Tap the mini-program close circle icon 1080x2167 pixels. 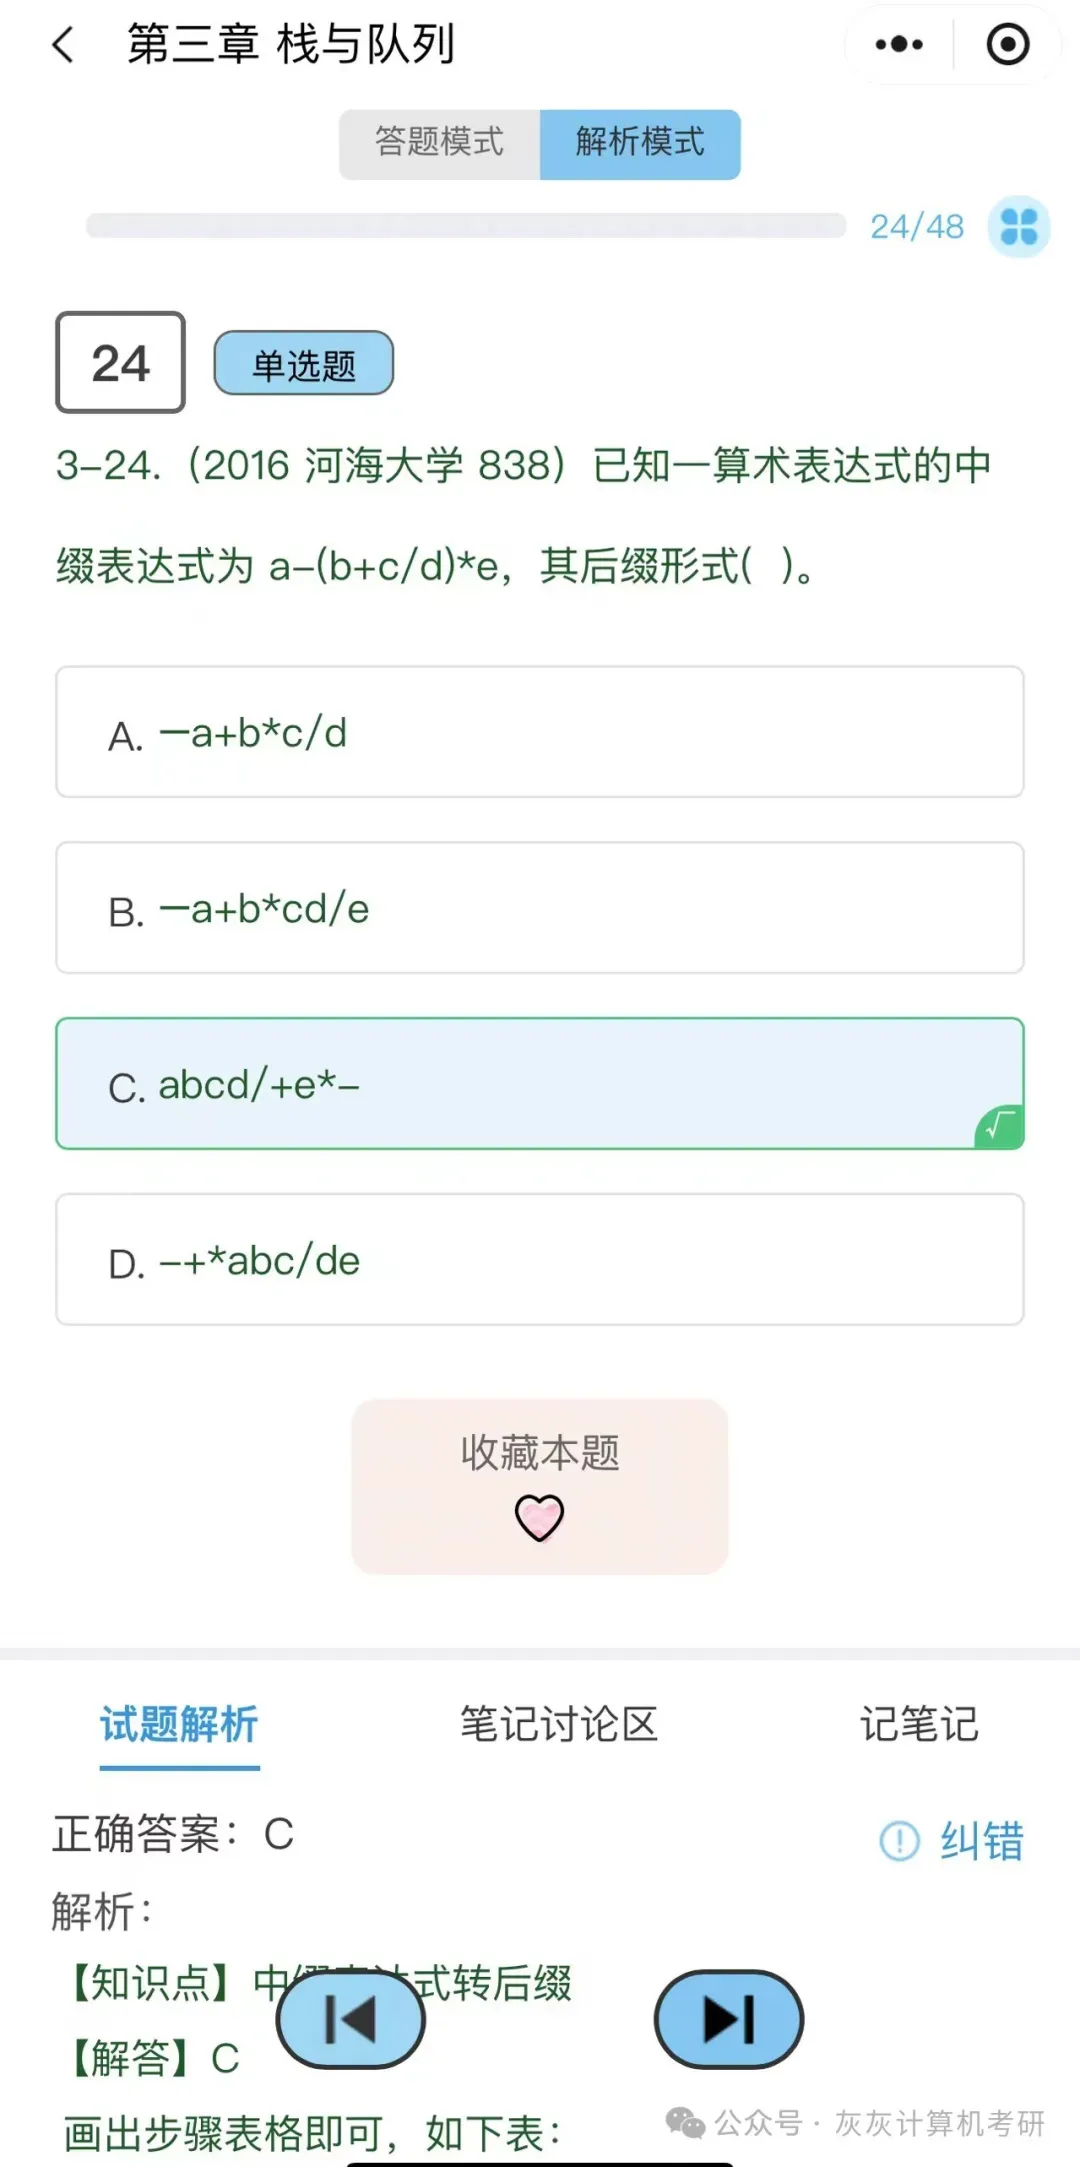pos(1007,45)
